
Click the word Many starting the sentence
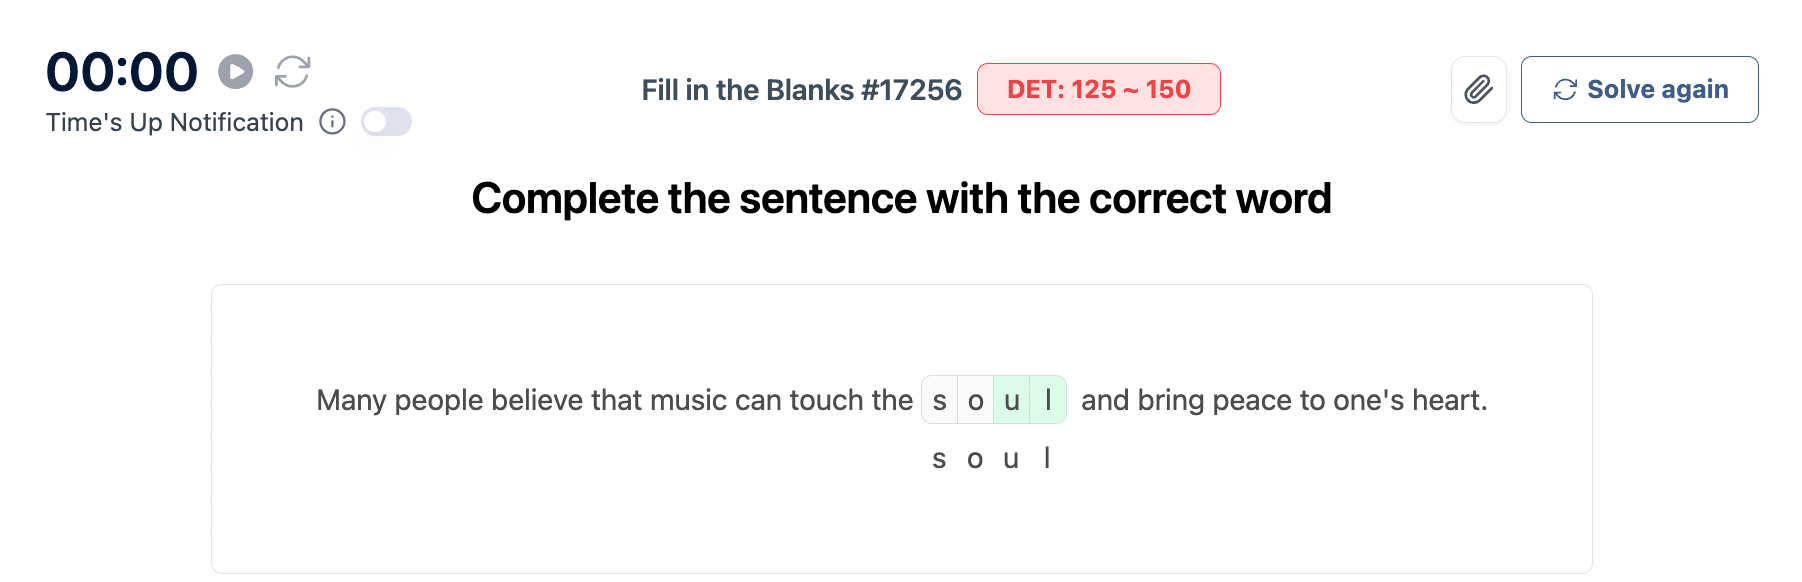pyautogui.click(x=351, y=400)
